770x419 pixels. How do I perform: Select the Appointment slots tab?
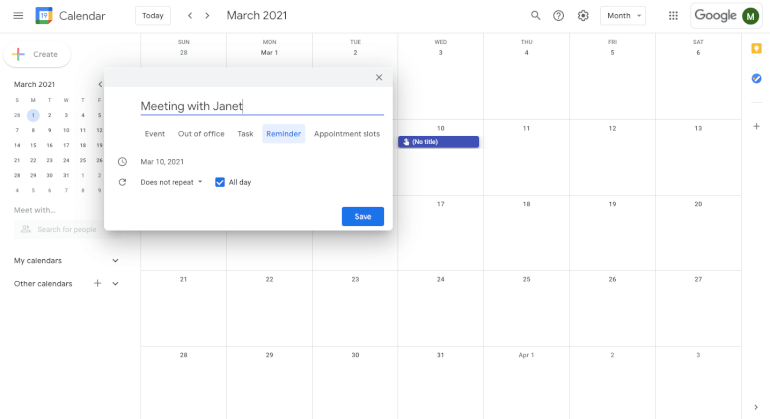point(347,134)
